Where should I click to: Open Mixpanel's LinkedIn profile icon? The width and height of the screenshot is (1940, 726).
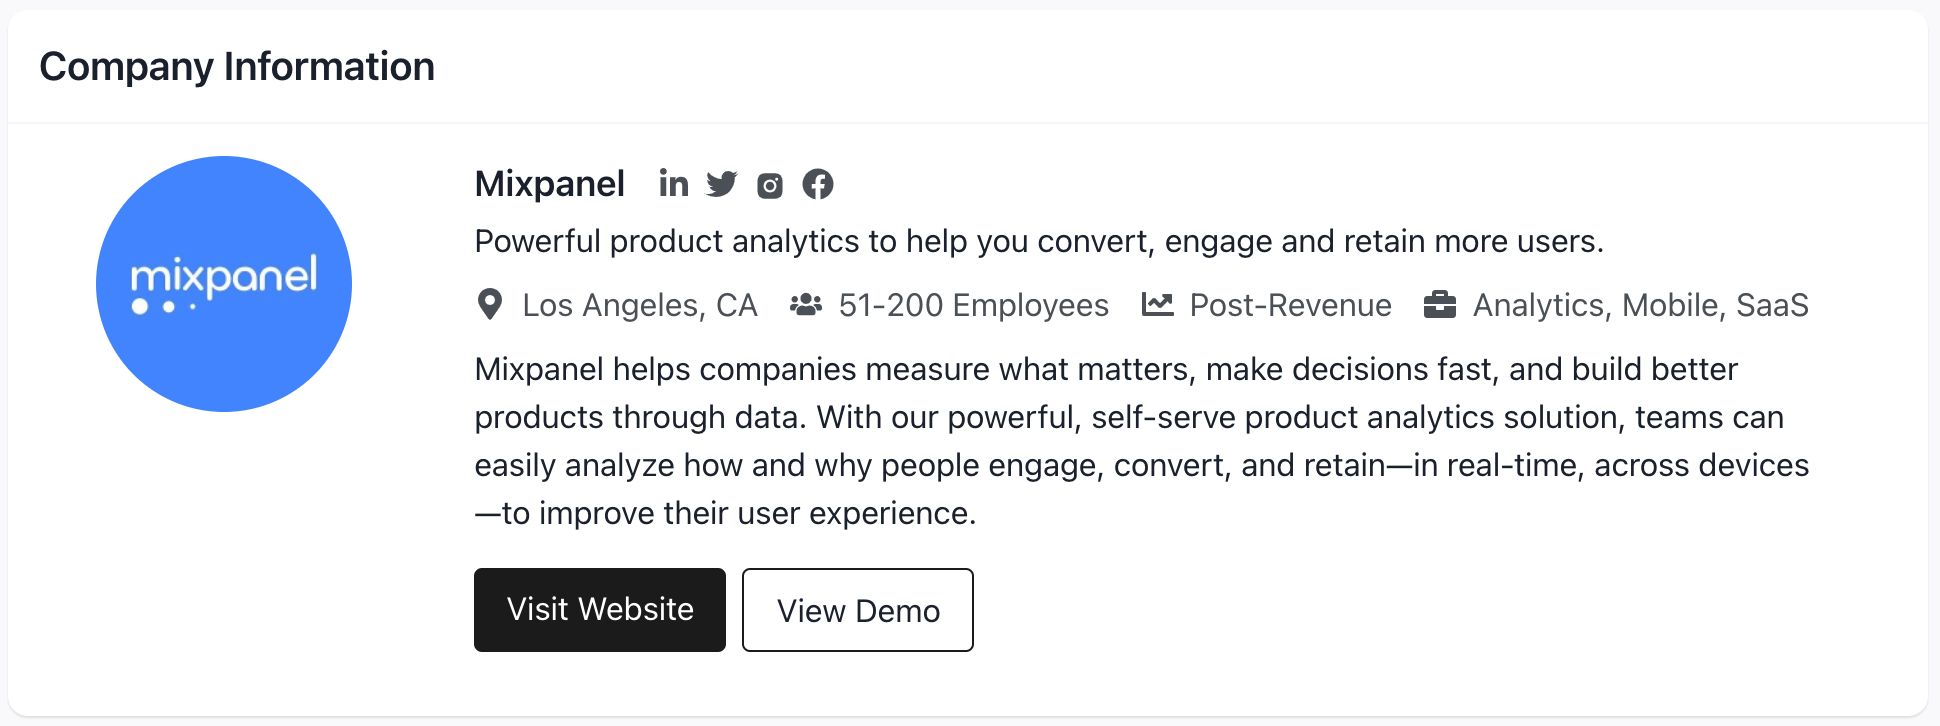click(674, 184)
